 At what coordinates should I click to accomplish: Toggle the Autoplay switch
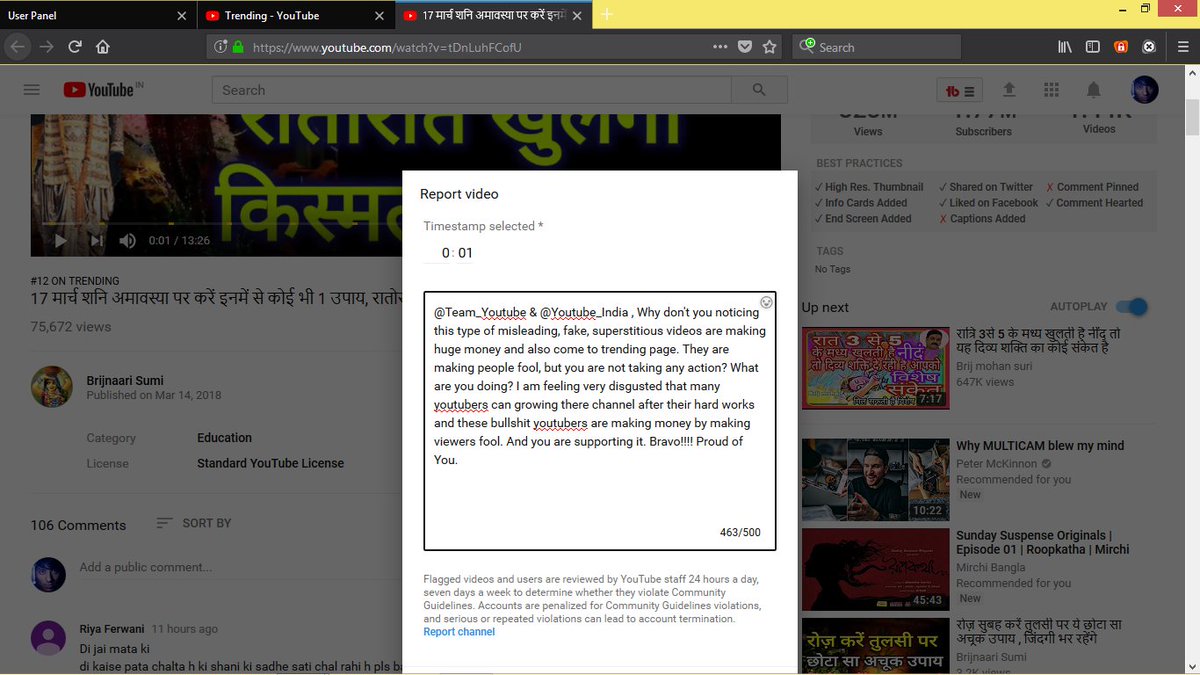(1132, 307)
